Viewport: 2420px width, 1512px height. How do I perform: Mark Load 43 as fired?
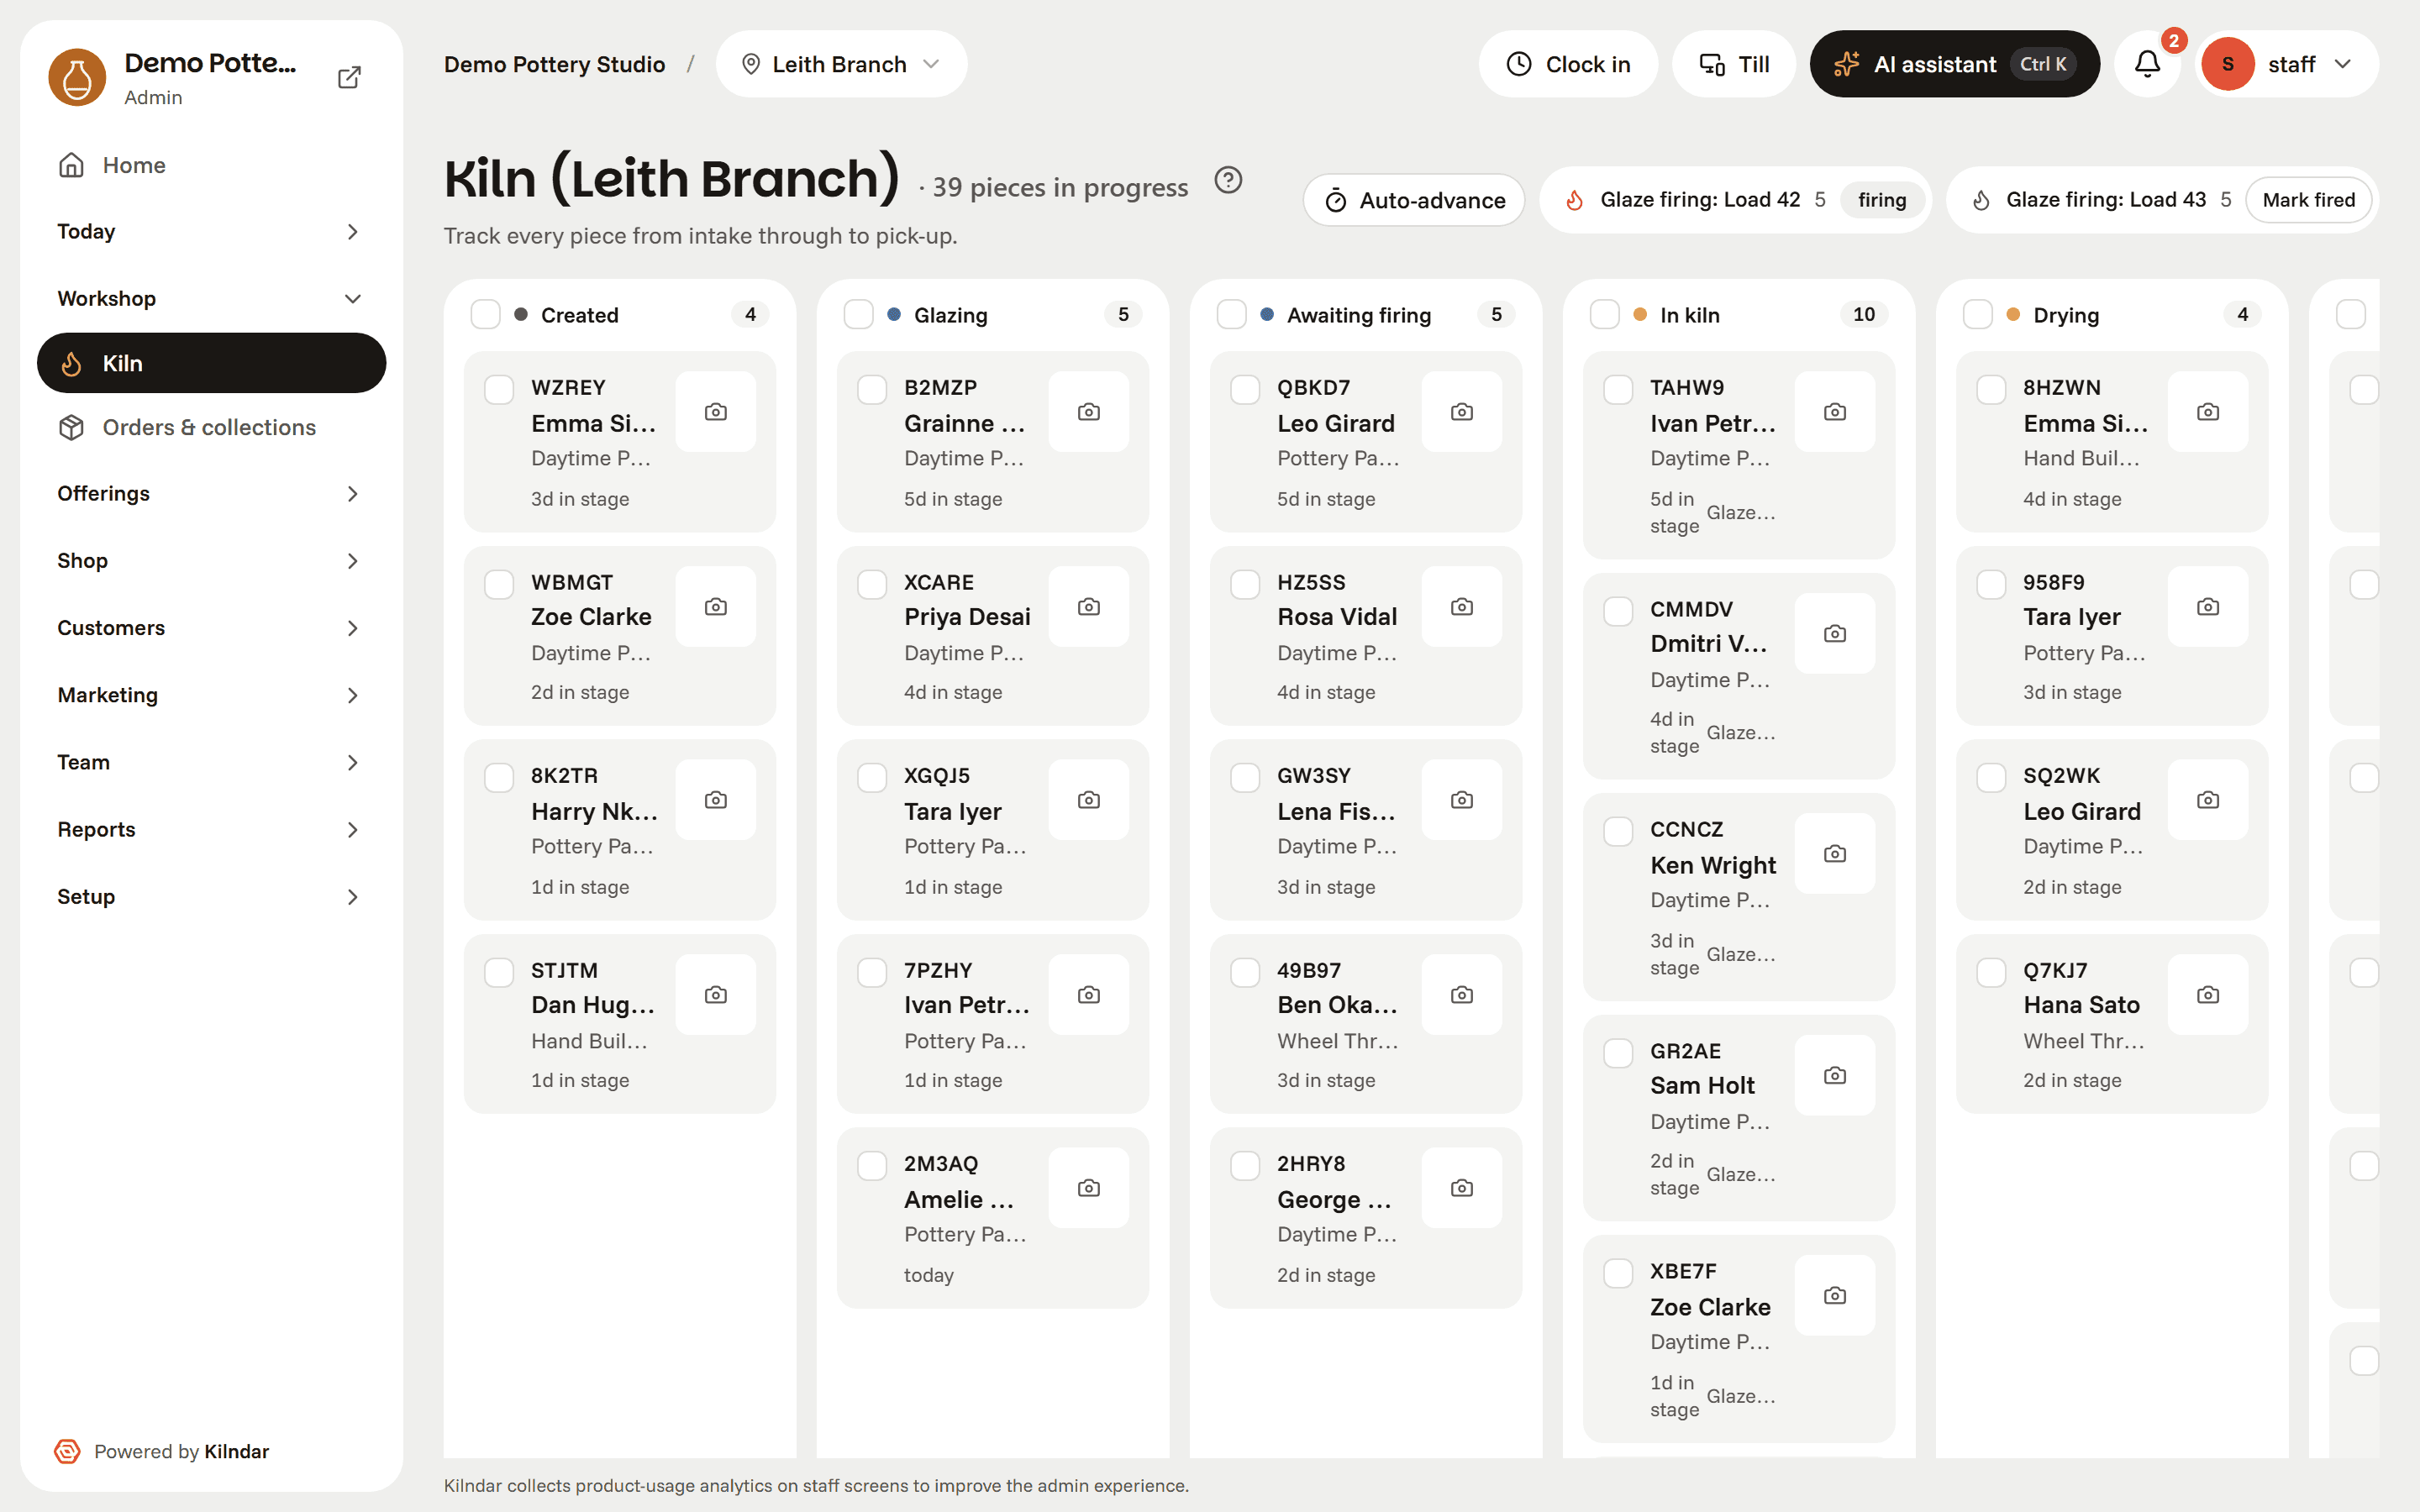pyautogui.click(x=2308, y=200)
